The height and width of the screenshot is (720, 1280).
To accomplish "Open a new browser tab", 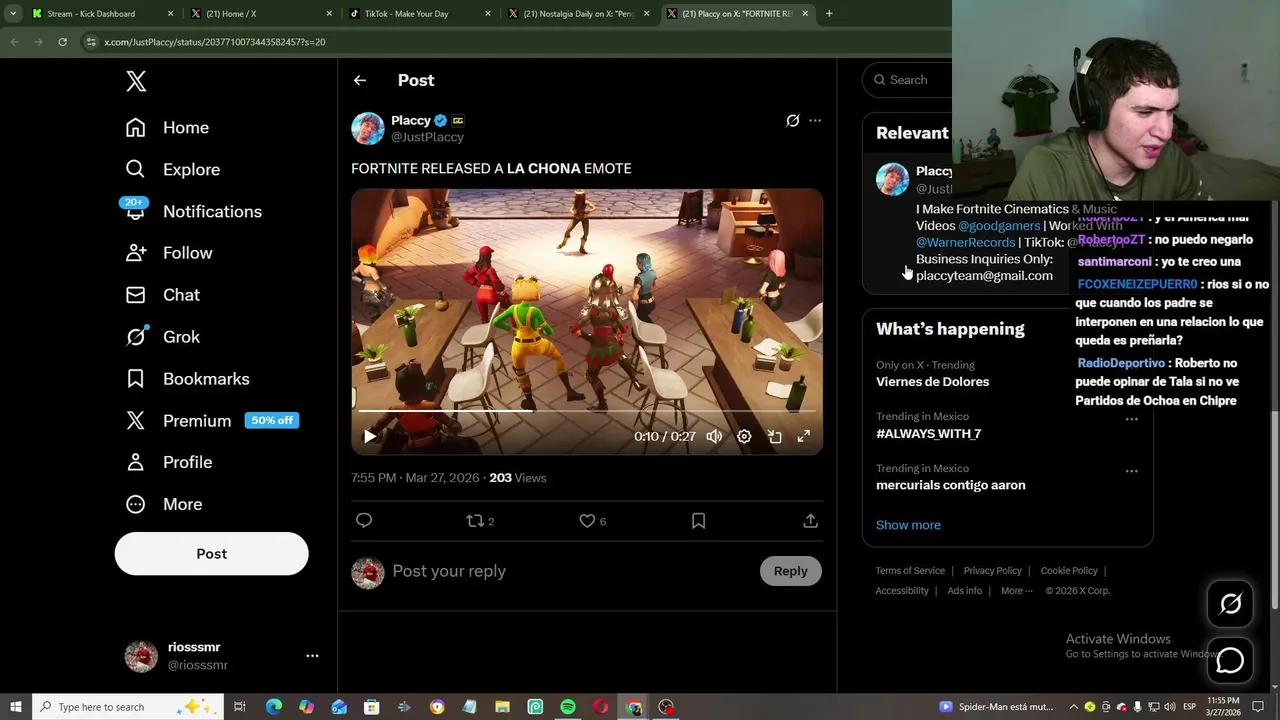I will (829, 14).
